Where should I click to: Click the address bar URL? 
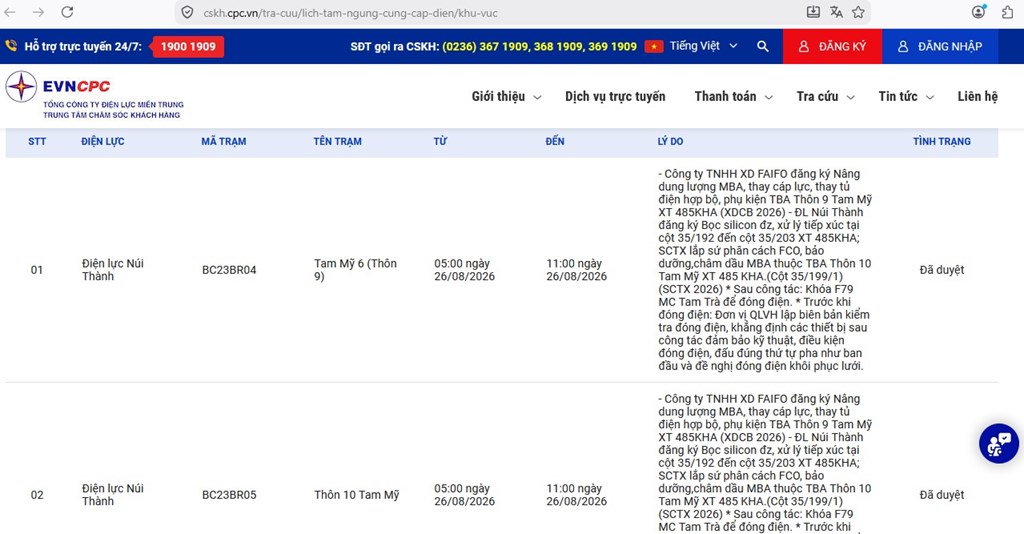(350, 13)
